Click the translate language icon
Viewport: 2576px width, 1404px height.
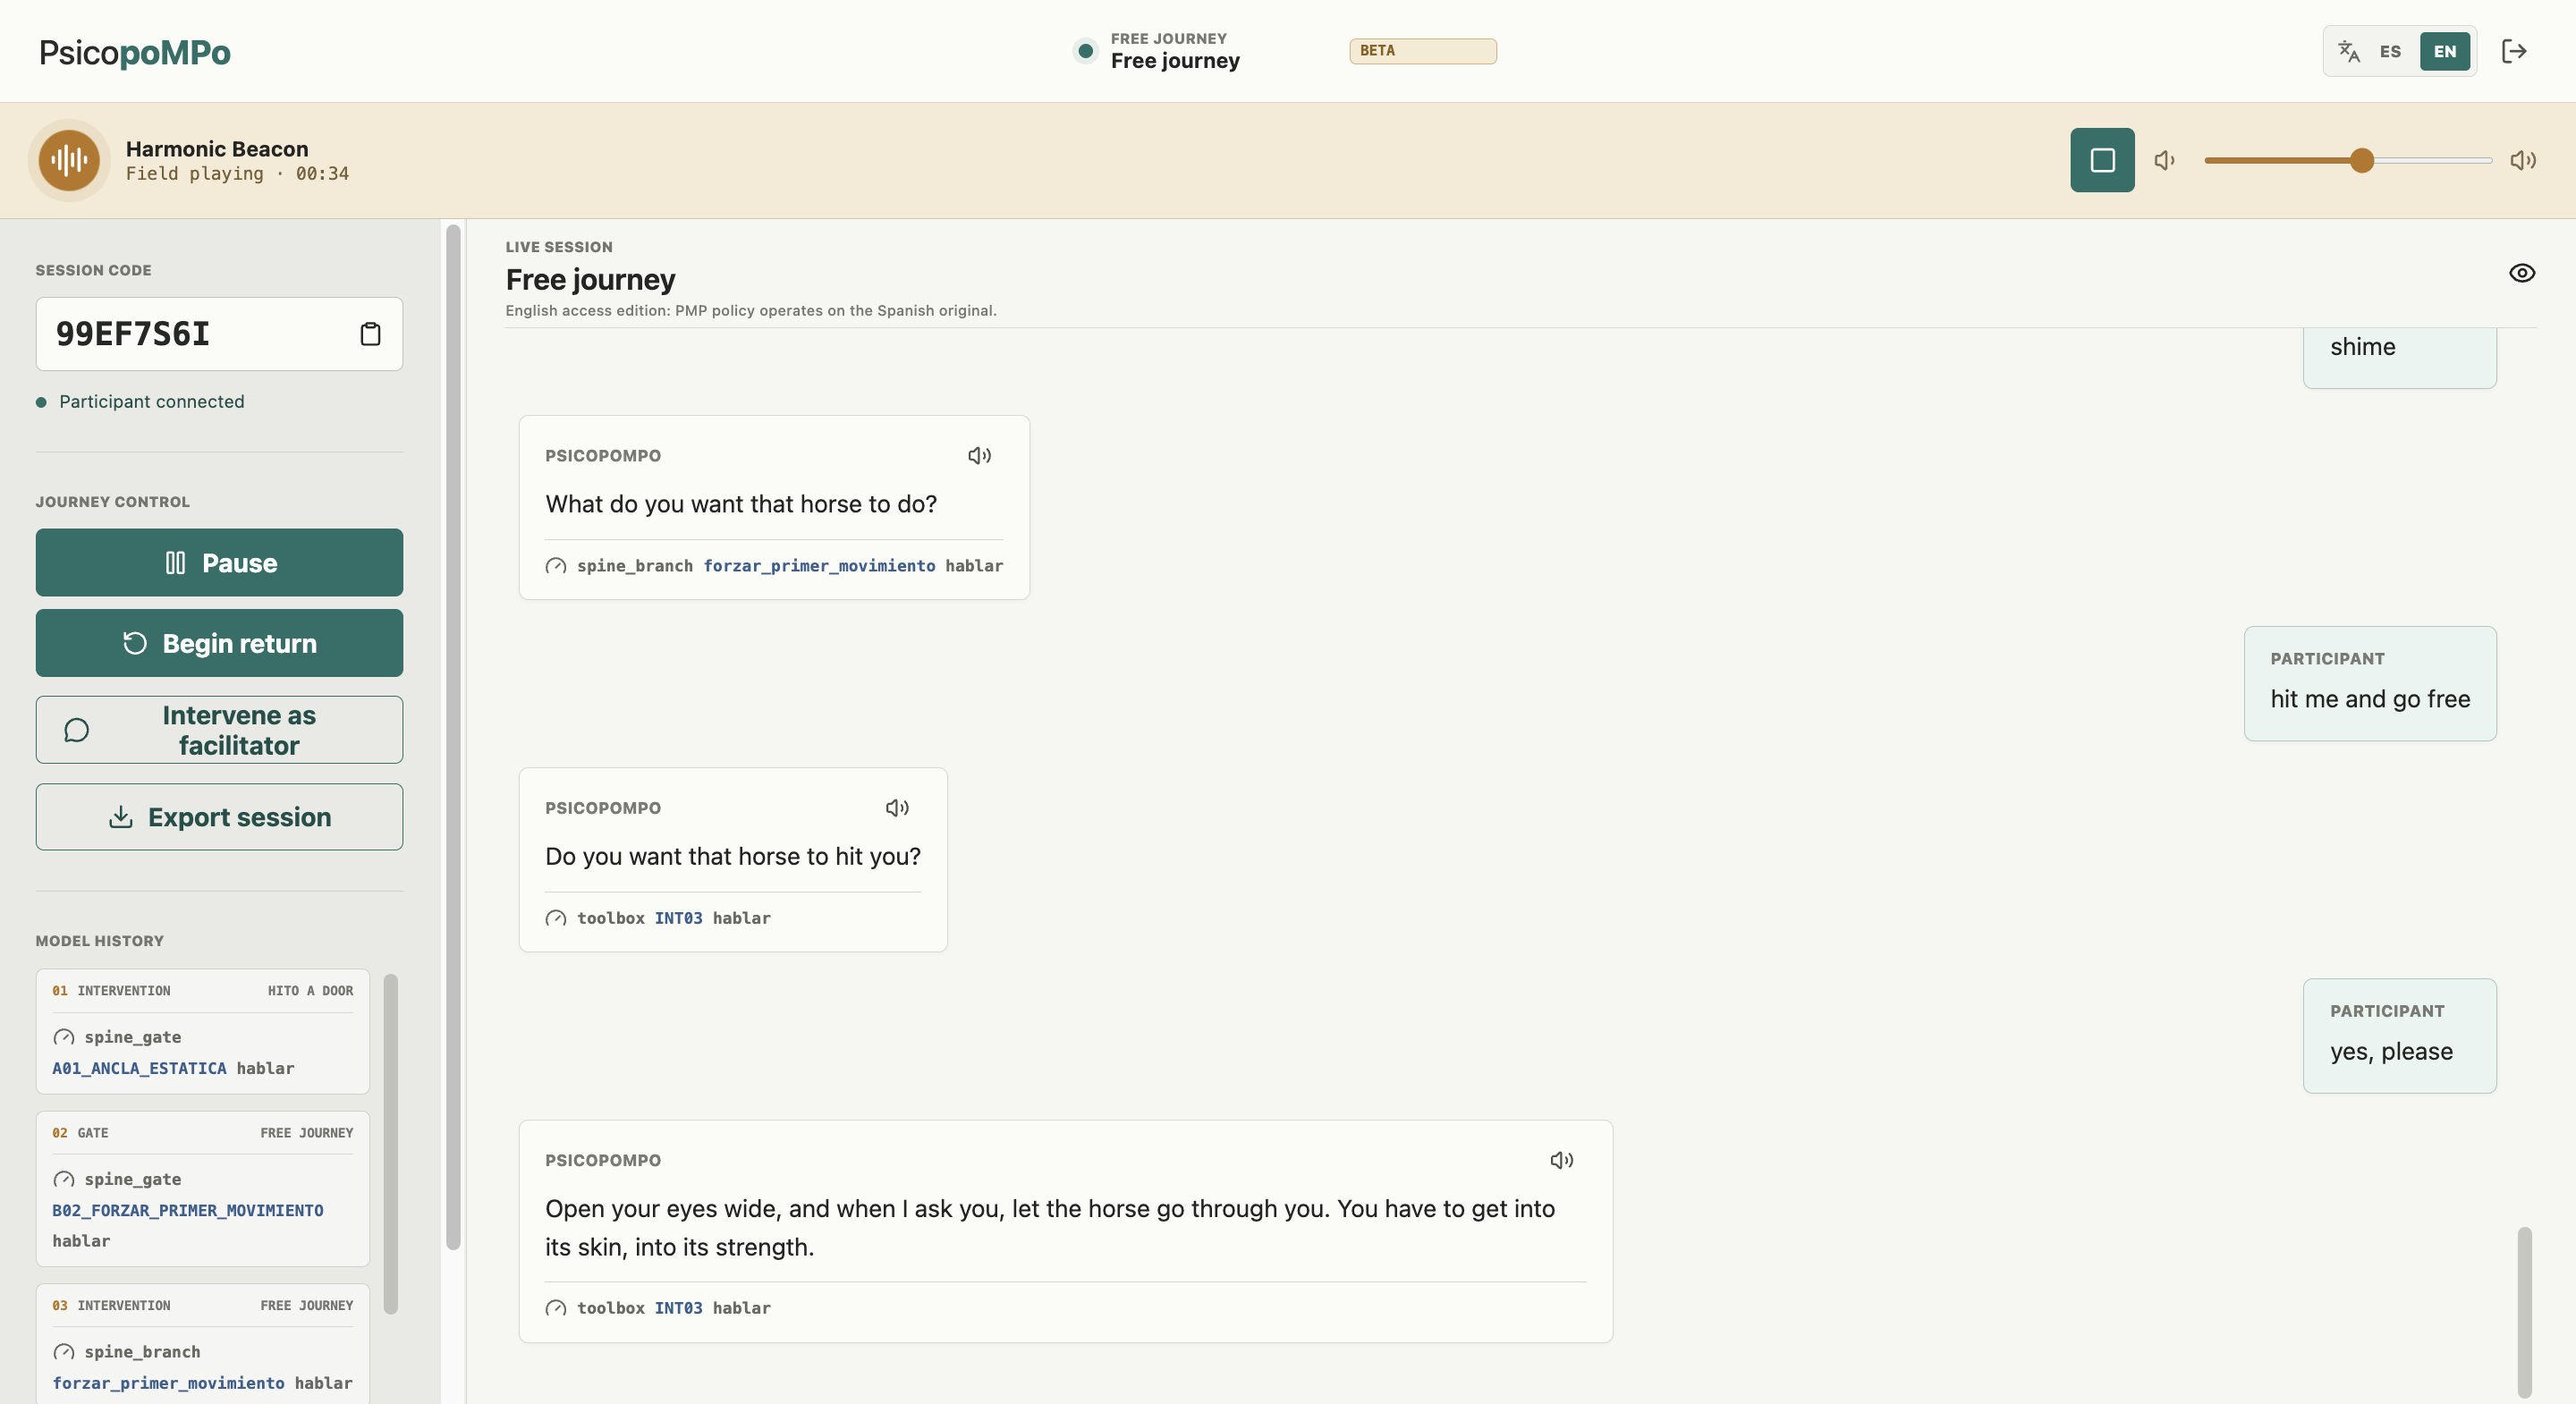click(2349, 51)
